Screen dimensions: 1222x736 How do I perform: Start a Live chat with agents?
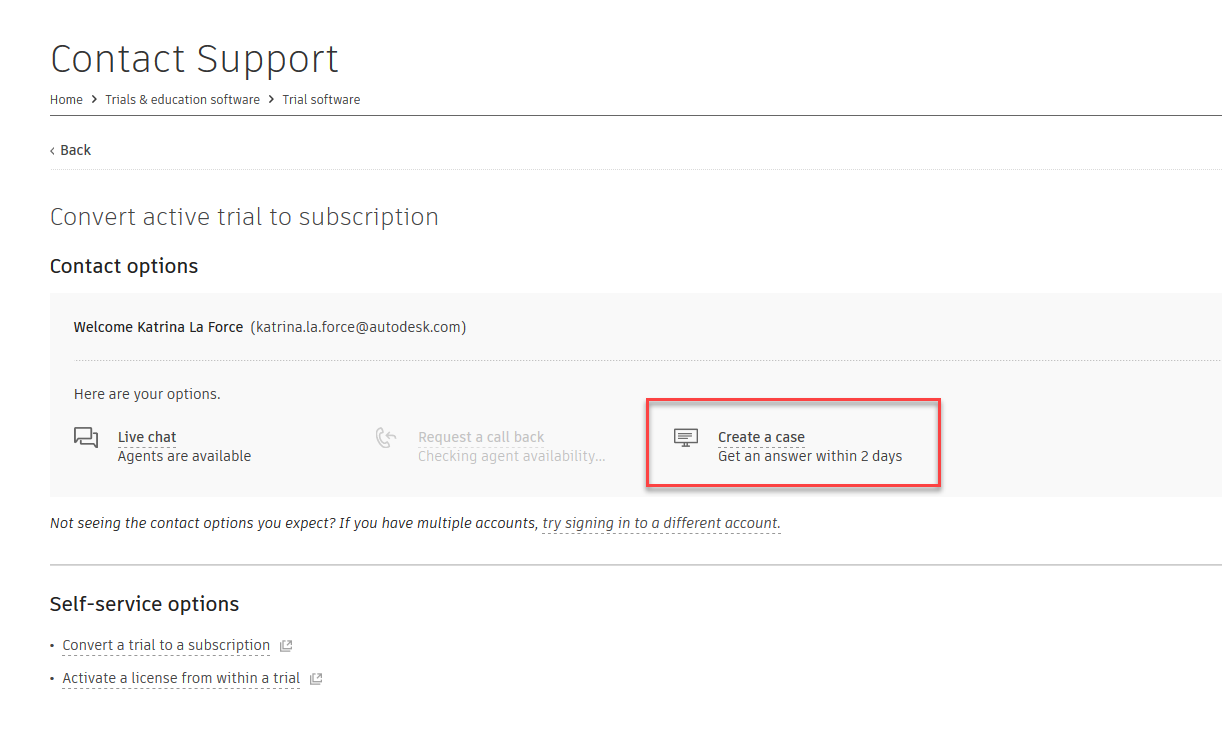click(146, 437)
